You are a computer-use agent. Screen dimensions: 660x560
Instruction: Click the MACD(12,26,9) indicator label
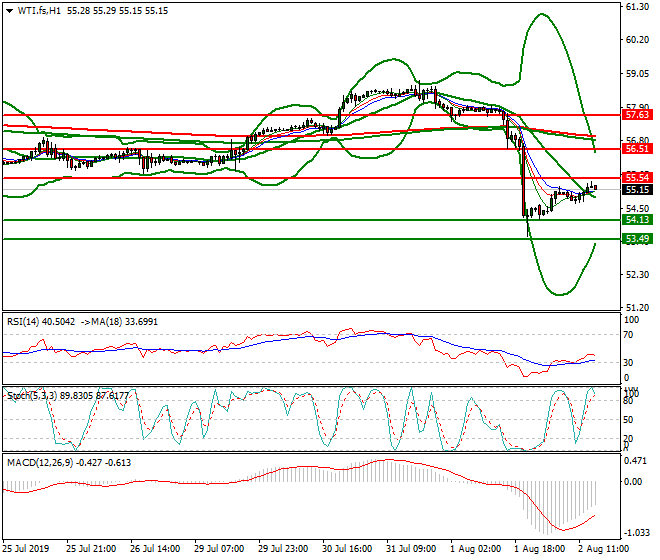[x=69, y=463]
